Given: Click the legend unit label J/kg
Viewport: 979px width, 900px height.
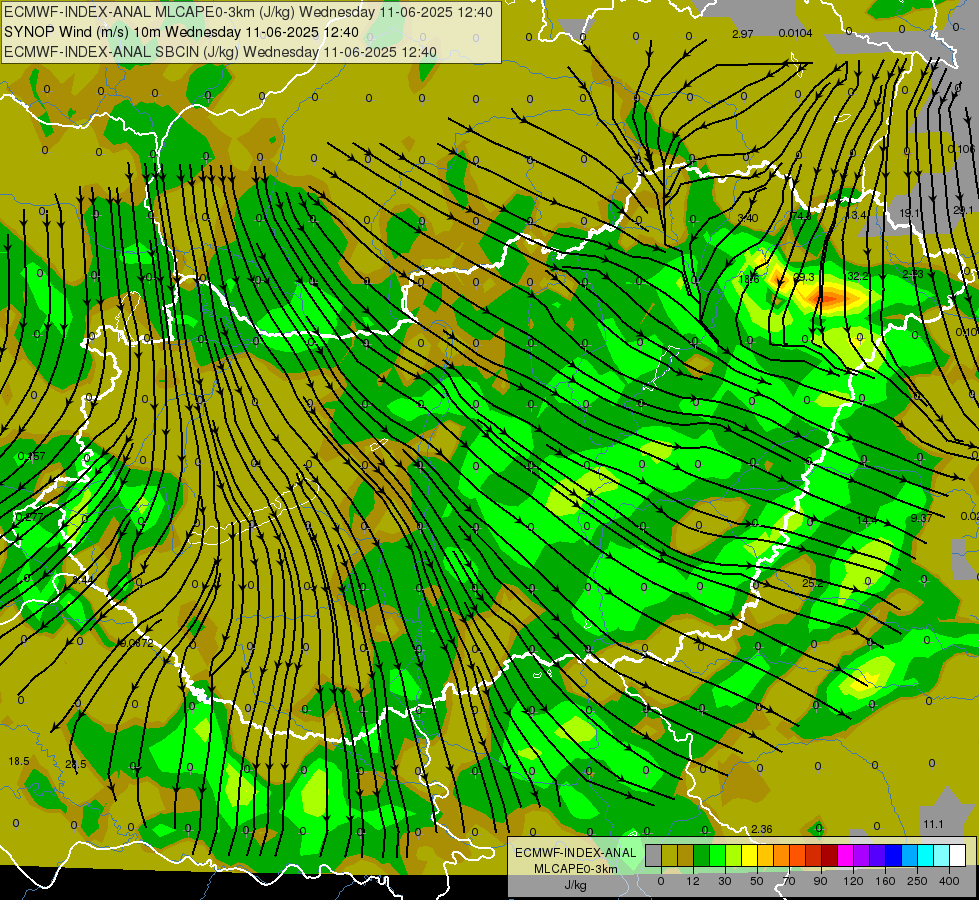Looking at the screenshot, I should (576, 885).
